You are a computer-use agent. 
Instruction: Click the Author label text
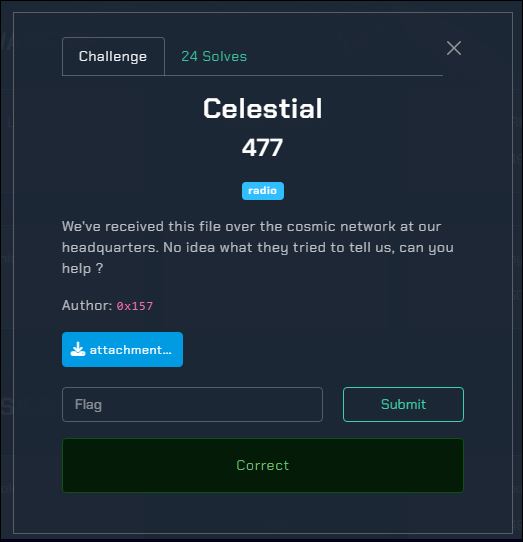[87, 305]
